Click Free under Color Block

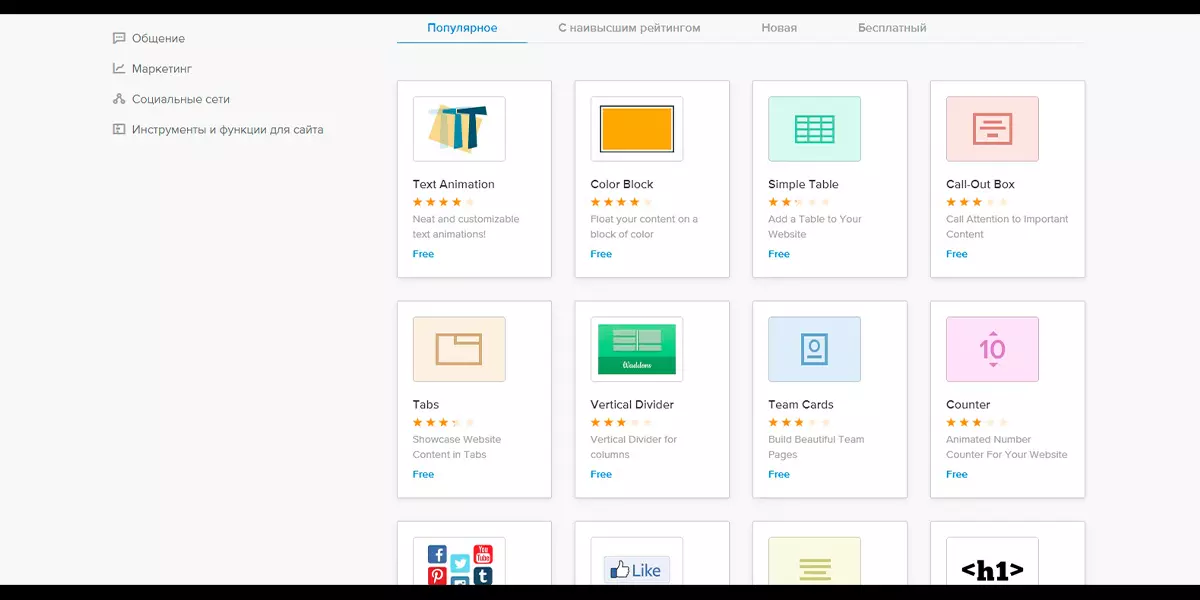(x=601, y=254)
